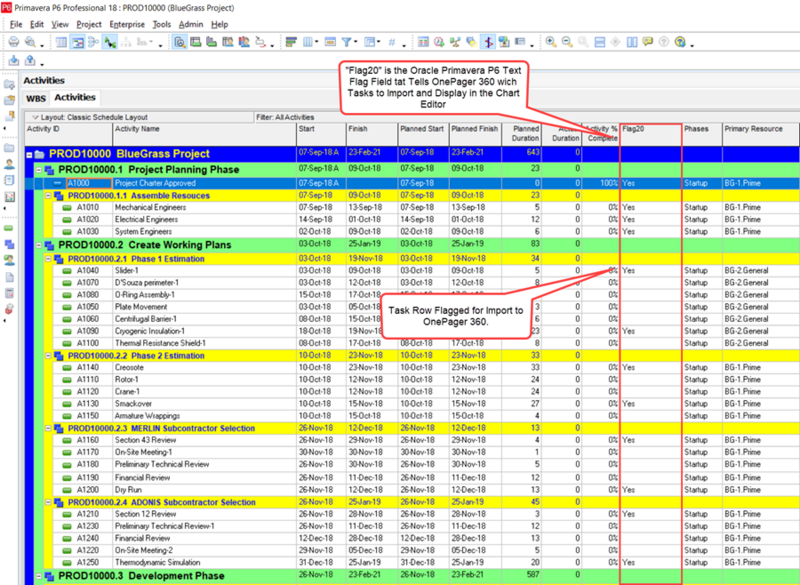Show the Activity Table view icon

click(61, 42)
